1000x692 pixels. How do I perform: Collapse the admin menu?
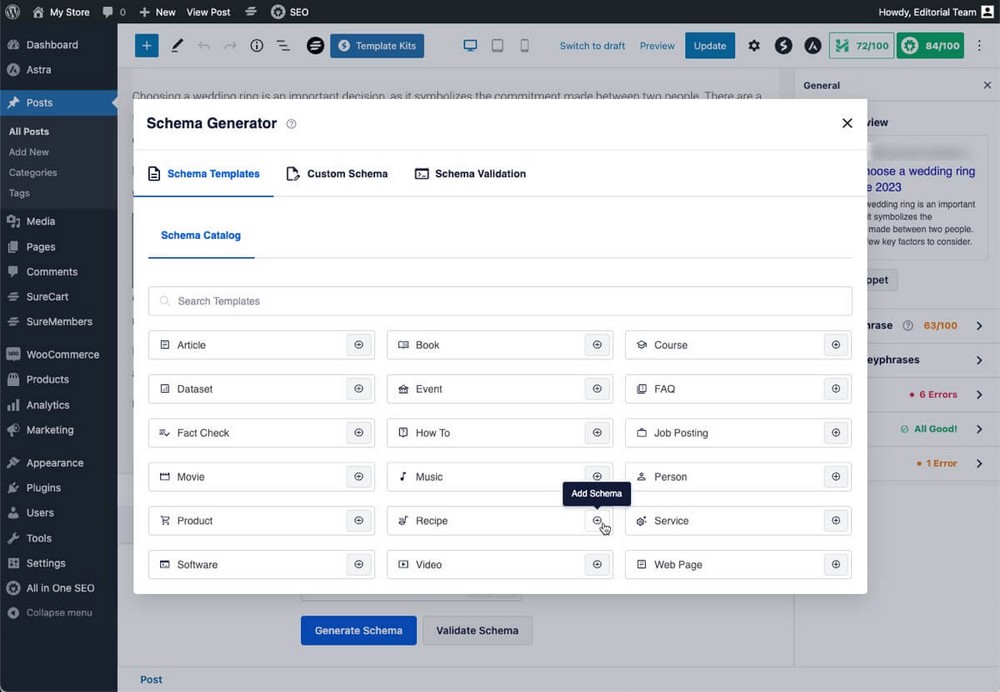click(59, 613)
